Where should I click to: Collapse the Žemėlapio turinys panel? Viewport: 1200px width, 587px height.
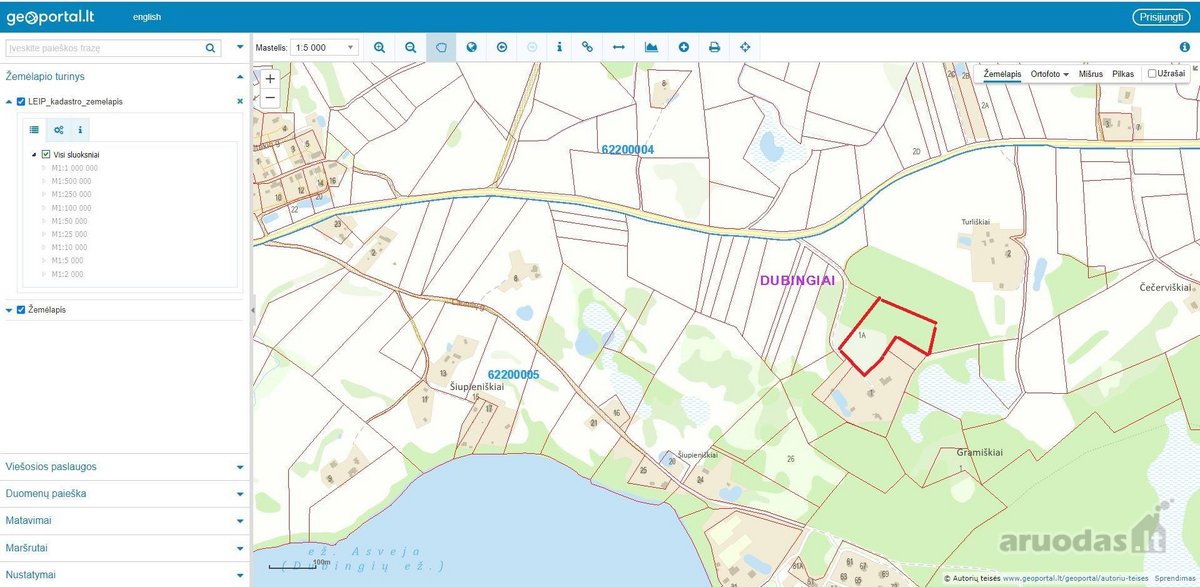(x=240, y=76)
